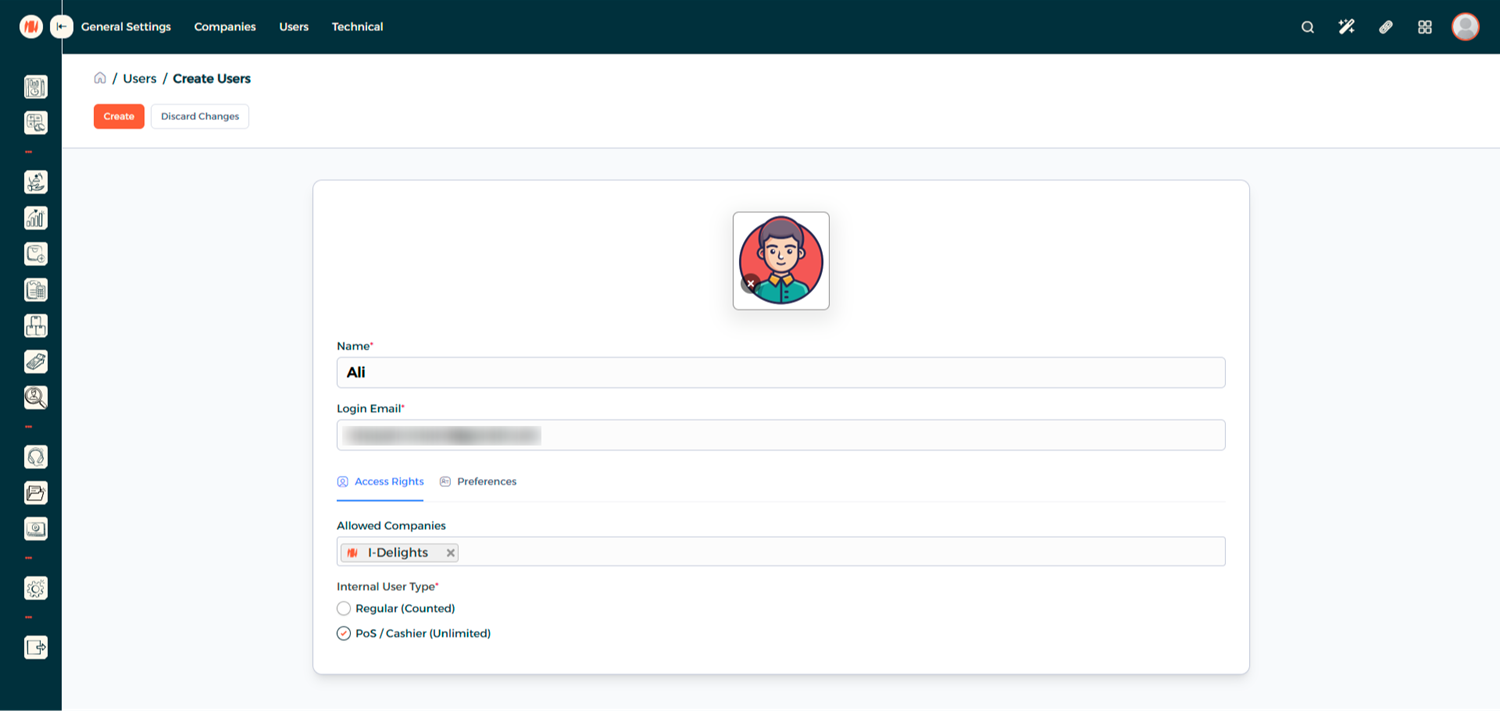Collapse the sidebar with the arrow toggle

pyautogui.click(x=62, y=27)
